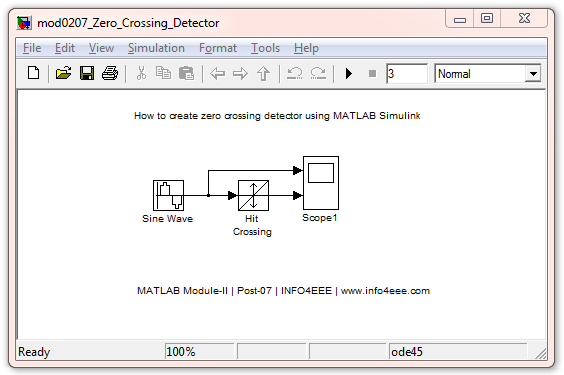Maximize the Simulink model window
The image size is (564, 375).
pos(487,18)
